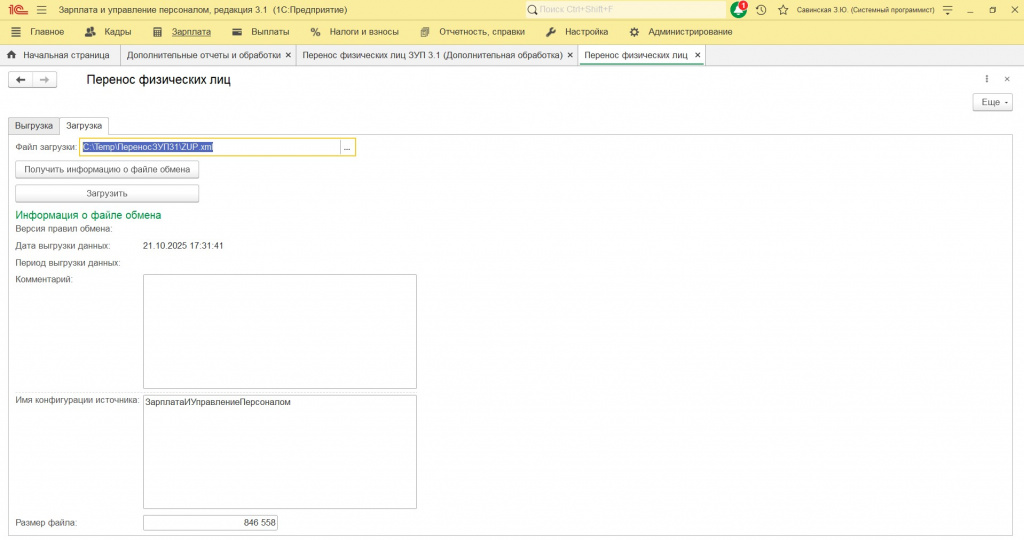Open the history clock icon

pos(761,10)
